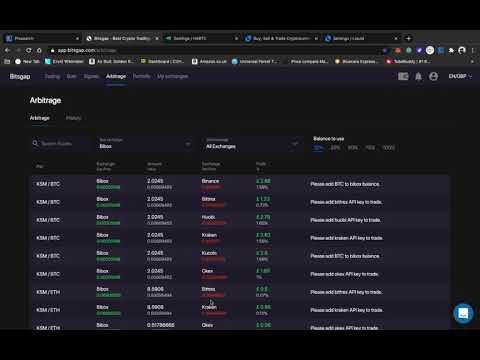Screen dimensions: 480x360
Task: Select the 100% balance to use option
Action: (x=389, y=148)
